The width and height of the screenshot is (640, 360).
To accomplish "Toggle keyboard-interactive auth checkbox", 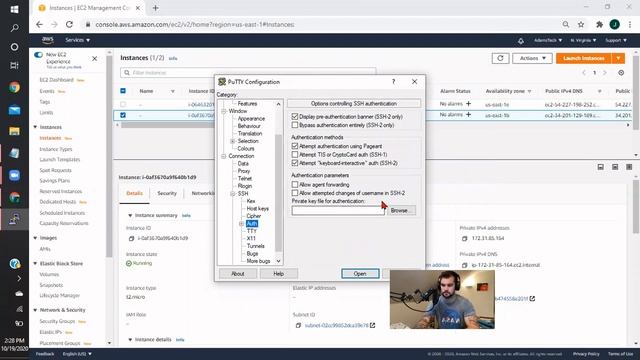I will pyautogui.click(x=295, y=163).
